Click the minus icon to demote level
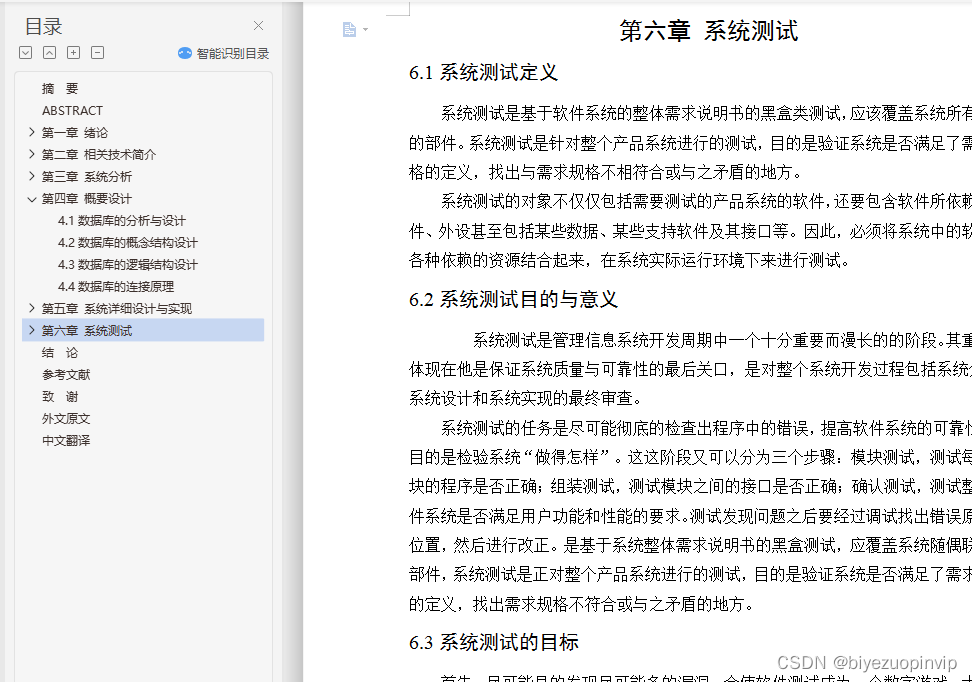Viewport: 972px width, 682px height. pos(97,53)
